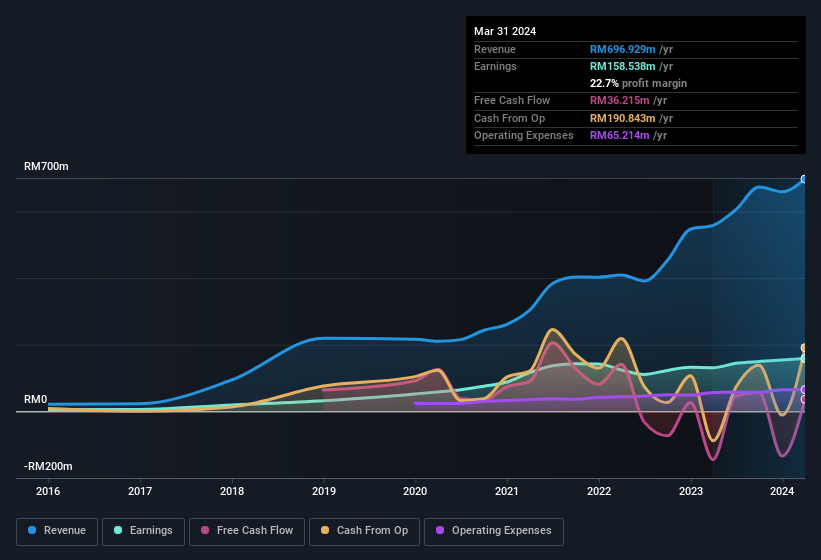Click the 2016 x-axis label
The height and width of the screenshot is (560, 821).
(48, 491)
